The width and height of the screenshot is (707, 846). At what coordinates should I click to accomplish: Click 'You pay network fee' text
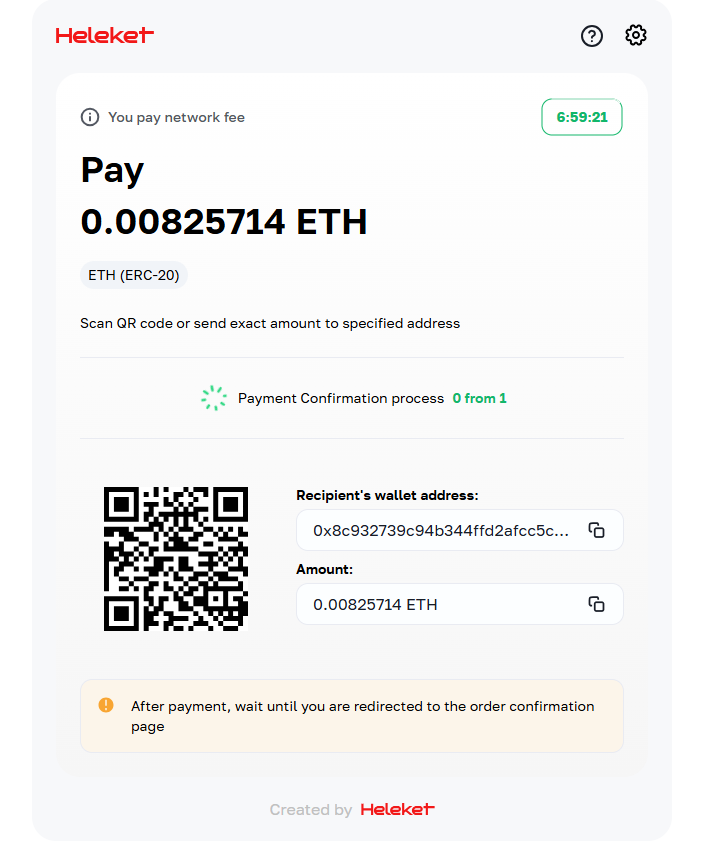(x=176, y=118)
